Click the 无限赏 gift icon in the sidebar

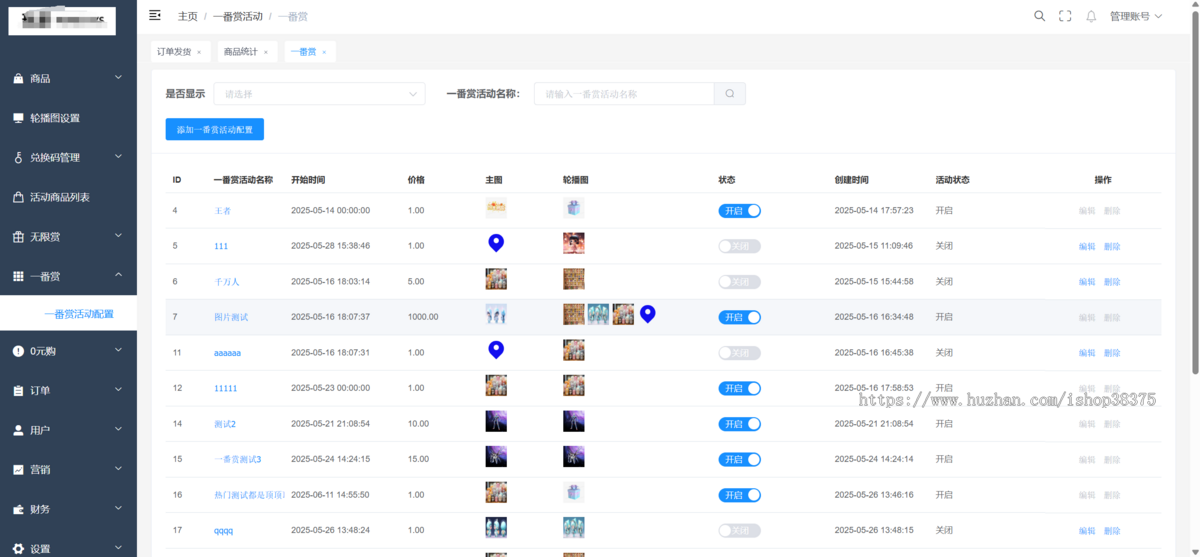click(18, 237)
